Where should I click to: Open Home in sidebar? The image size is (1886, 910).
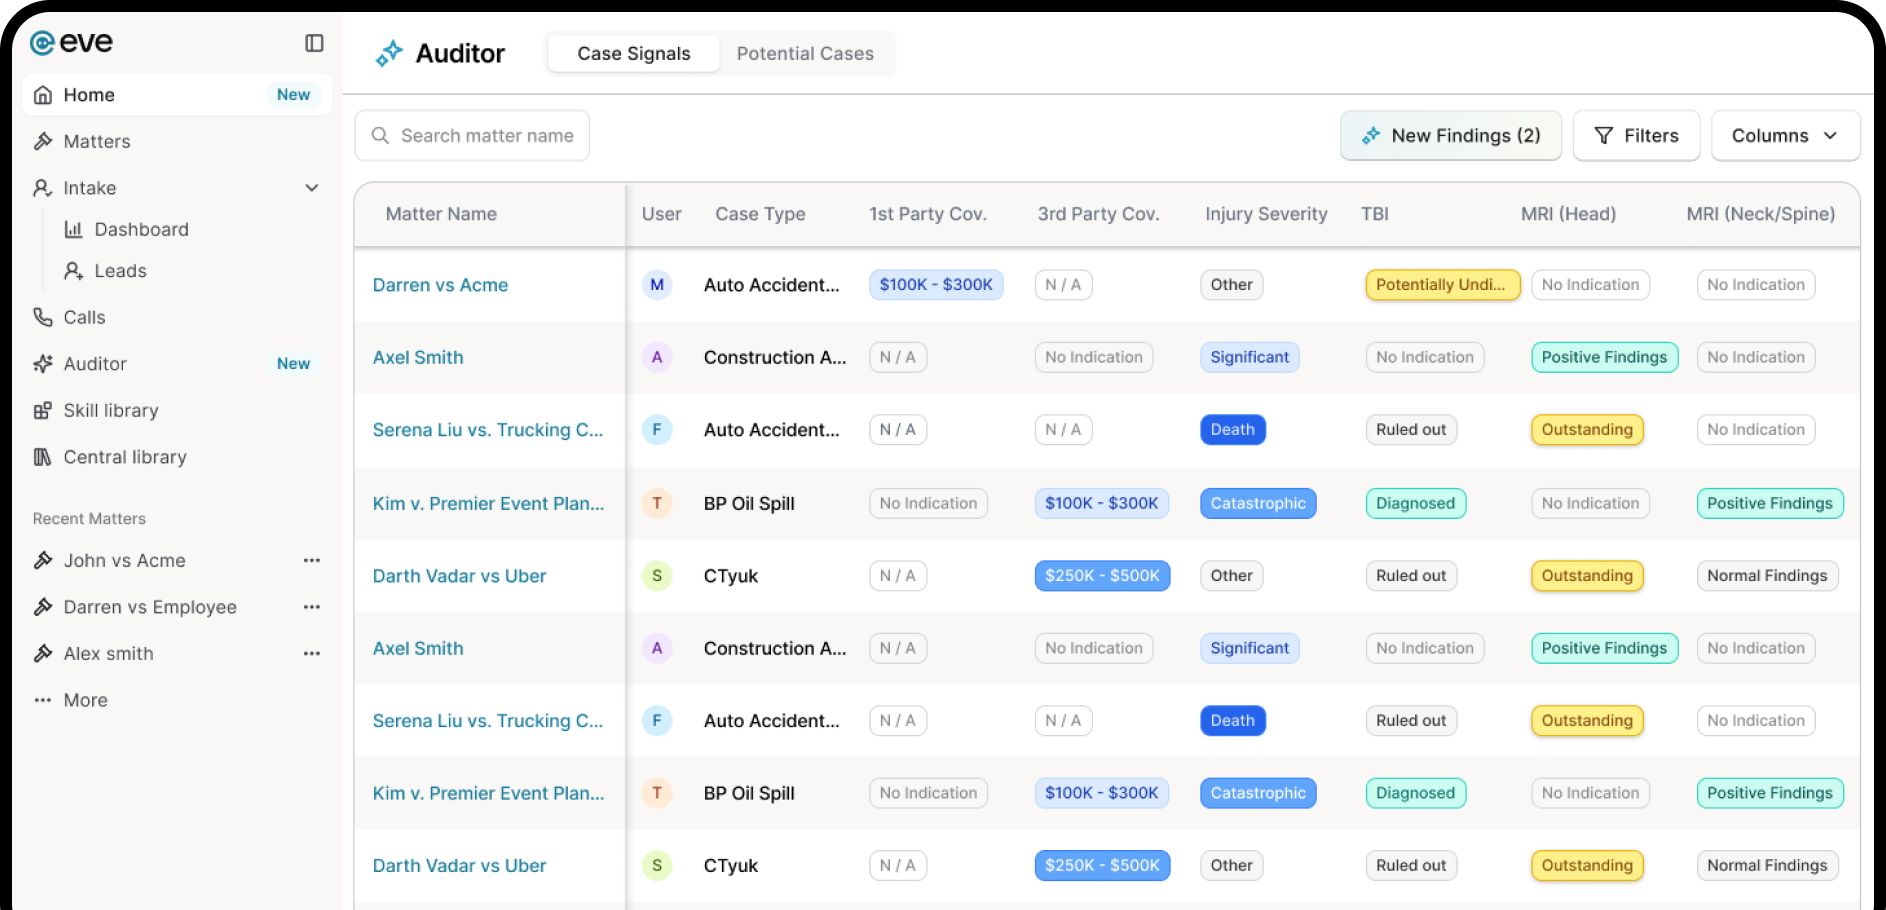(177, 95)
